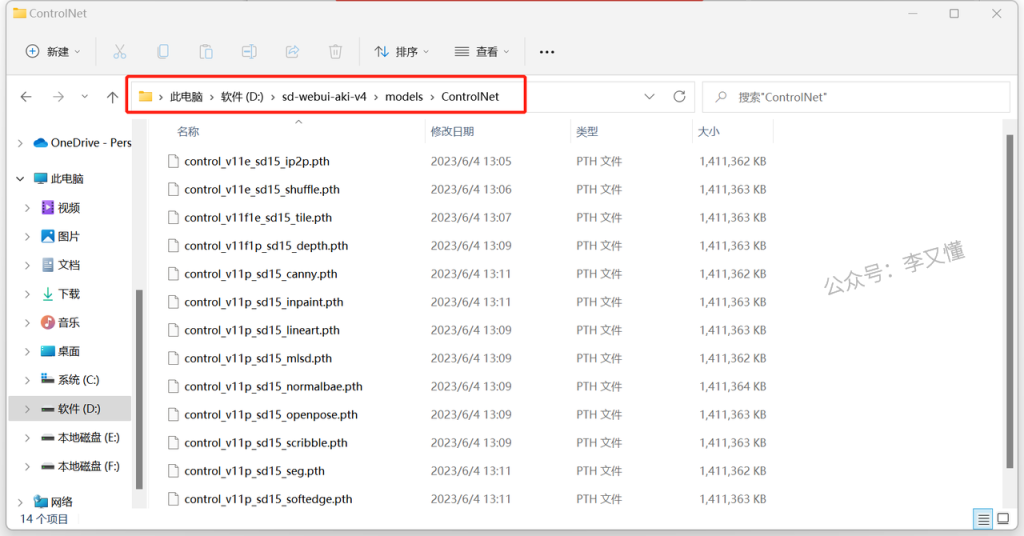Select 下载 in the sidebar
Screen dimensions: 1024x536
click(x=61, y=294)
